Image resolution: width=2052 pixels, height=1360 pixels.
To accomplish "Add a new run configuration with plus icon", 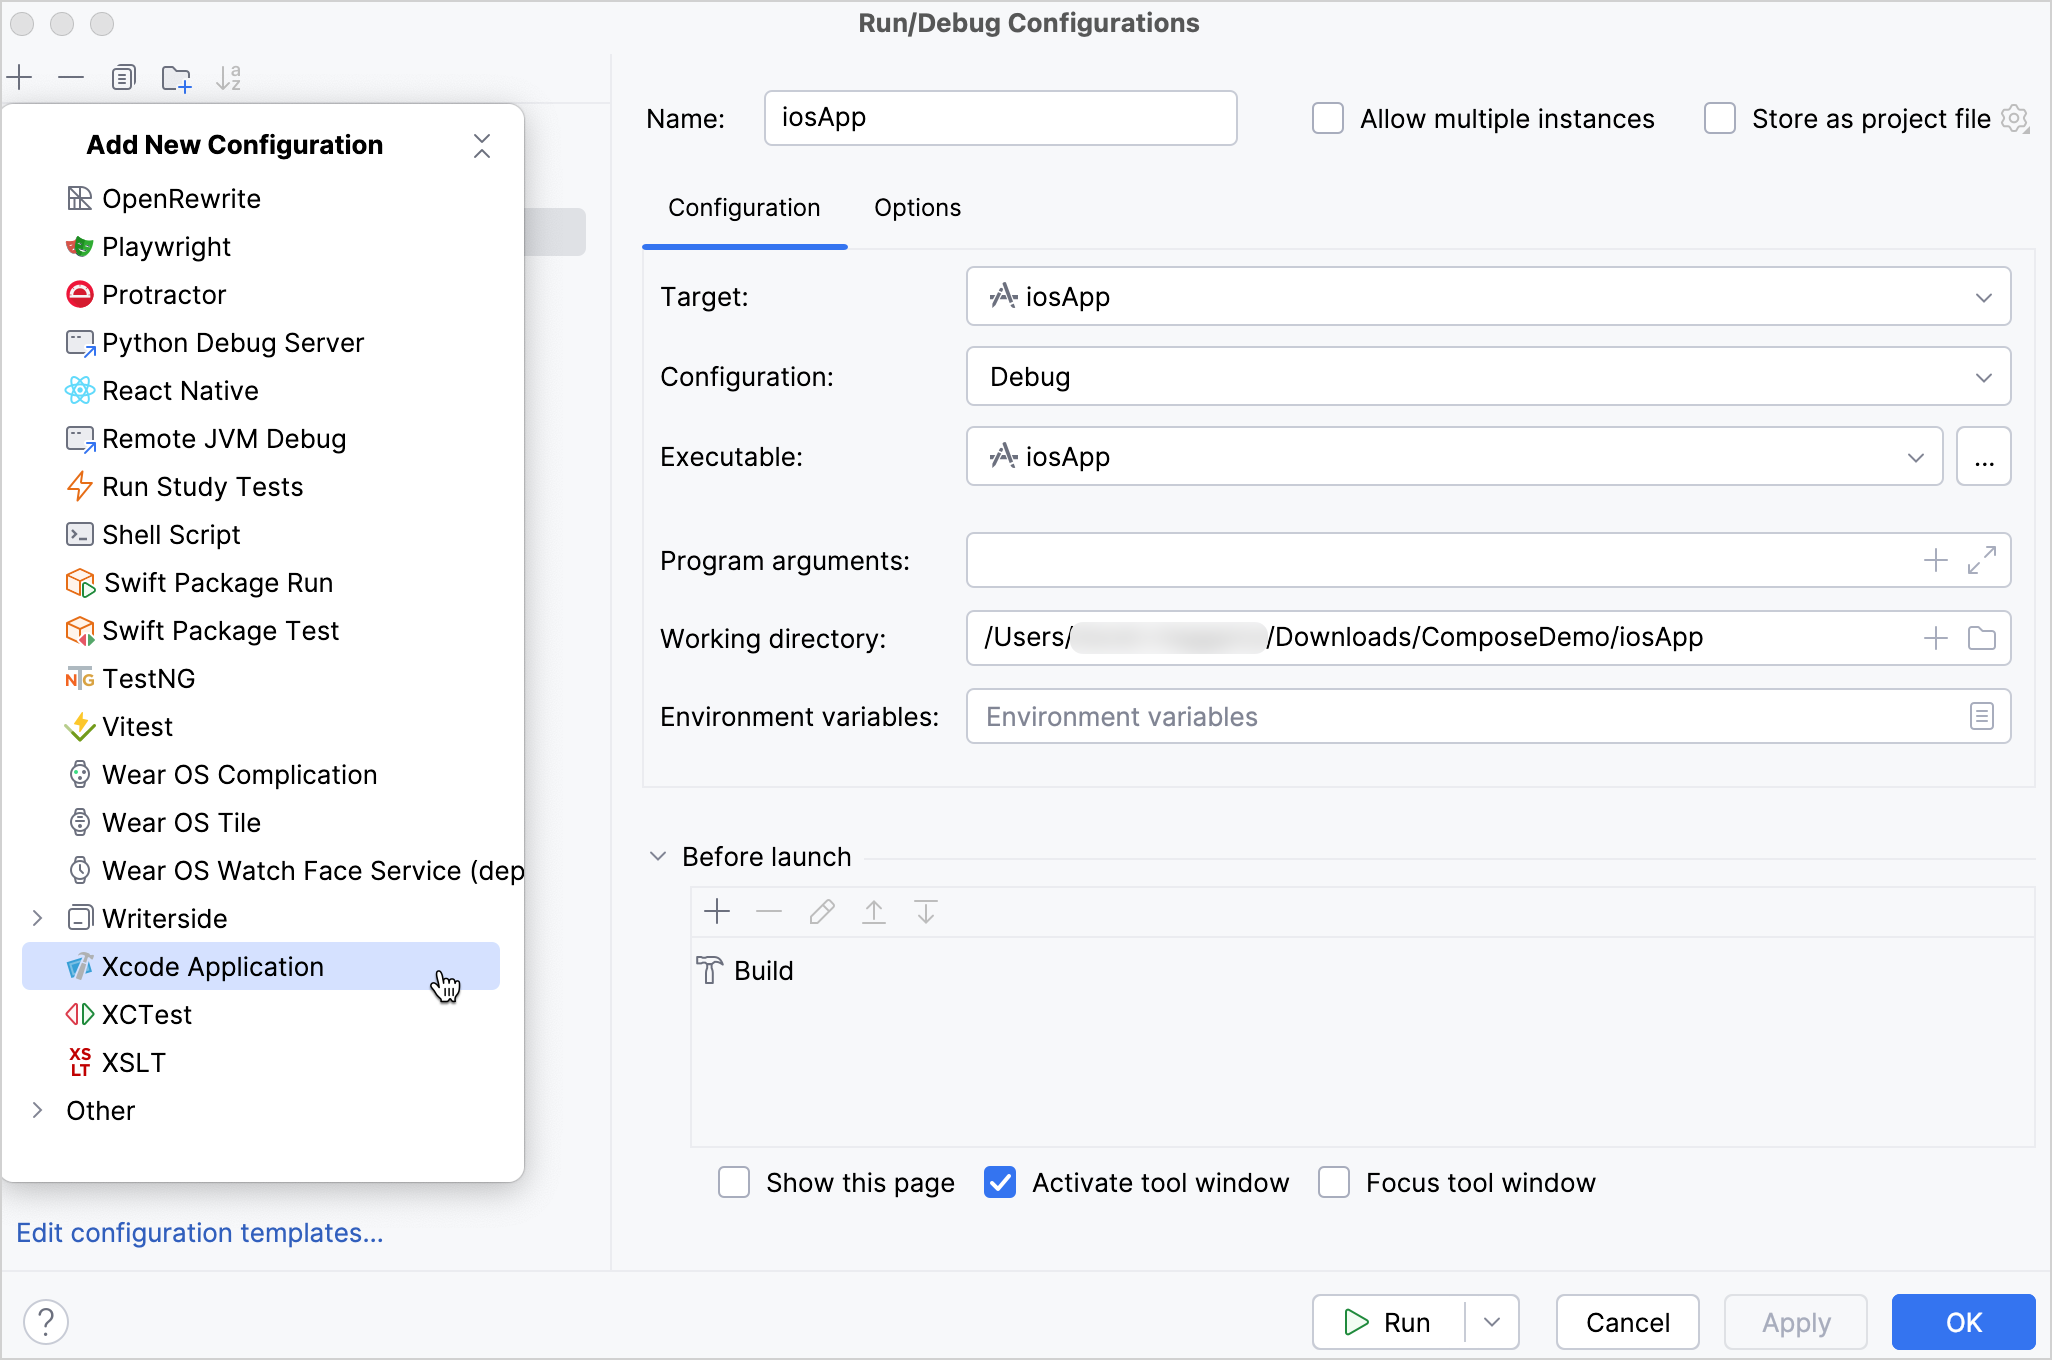I will pos(20,77).
